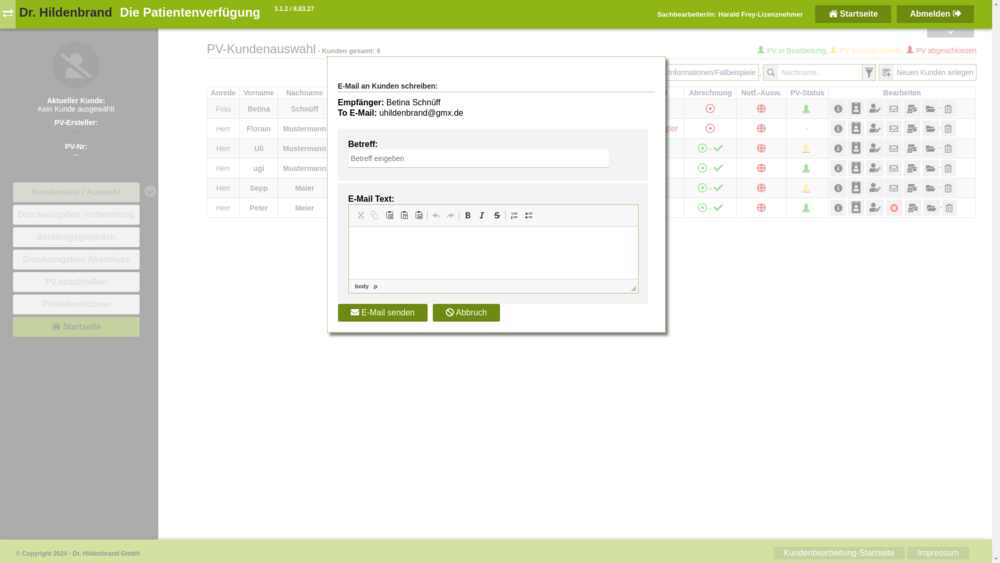Insert a bulleted list in the editor
The height and width of the screenshot is (563, 1000).
tap(529, 216)
